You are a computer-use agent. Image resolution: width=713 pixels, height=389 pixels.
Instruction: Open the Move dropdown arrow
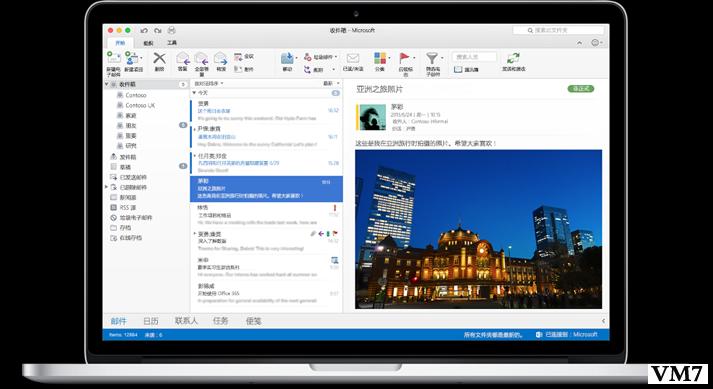[x=296, y=58]
